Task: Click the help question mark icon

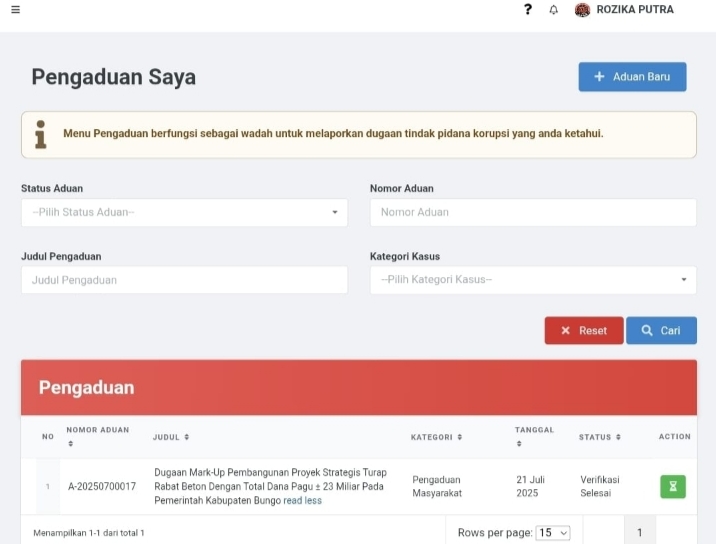Action: [528, 10]
